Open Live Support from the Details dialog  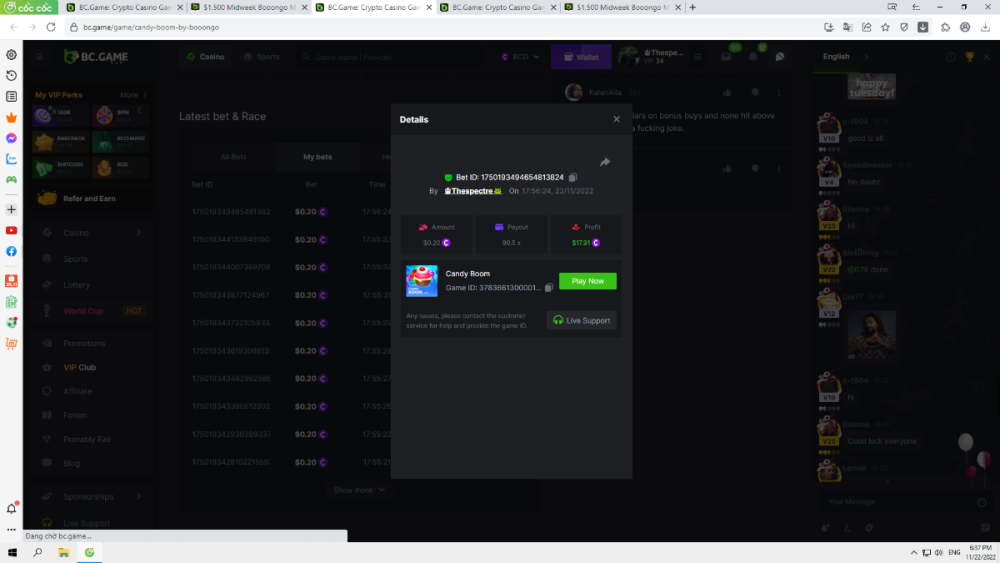(x=582, y=320)
